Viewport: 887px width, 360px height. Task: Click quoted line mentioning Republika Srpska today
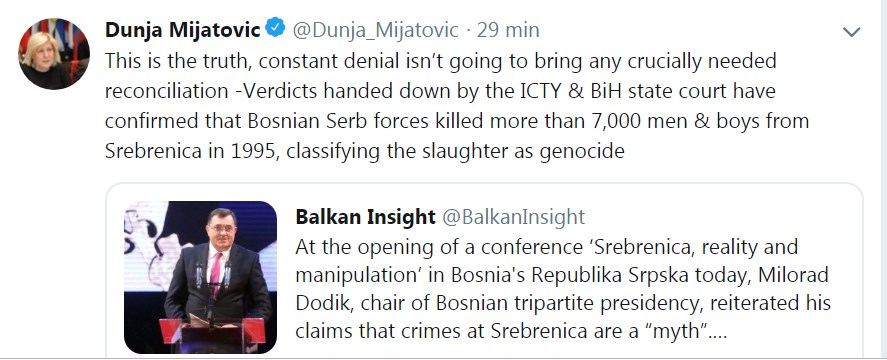pyautogui.click(x=562, y=276)
